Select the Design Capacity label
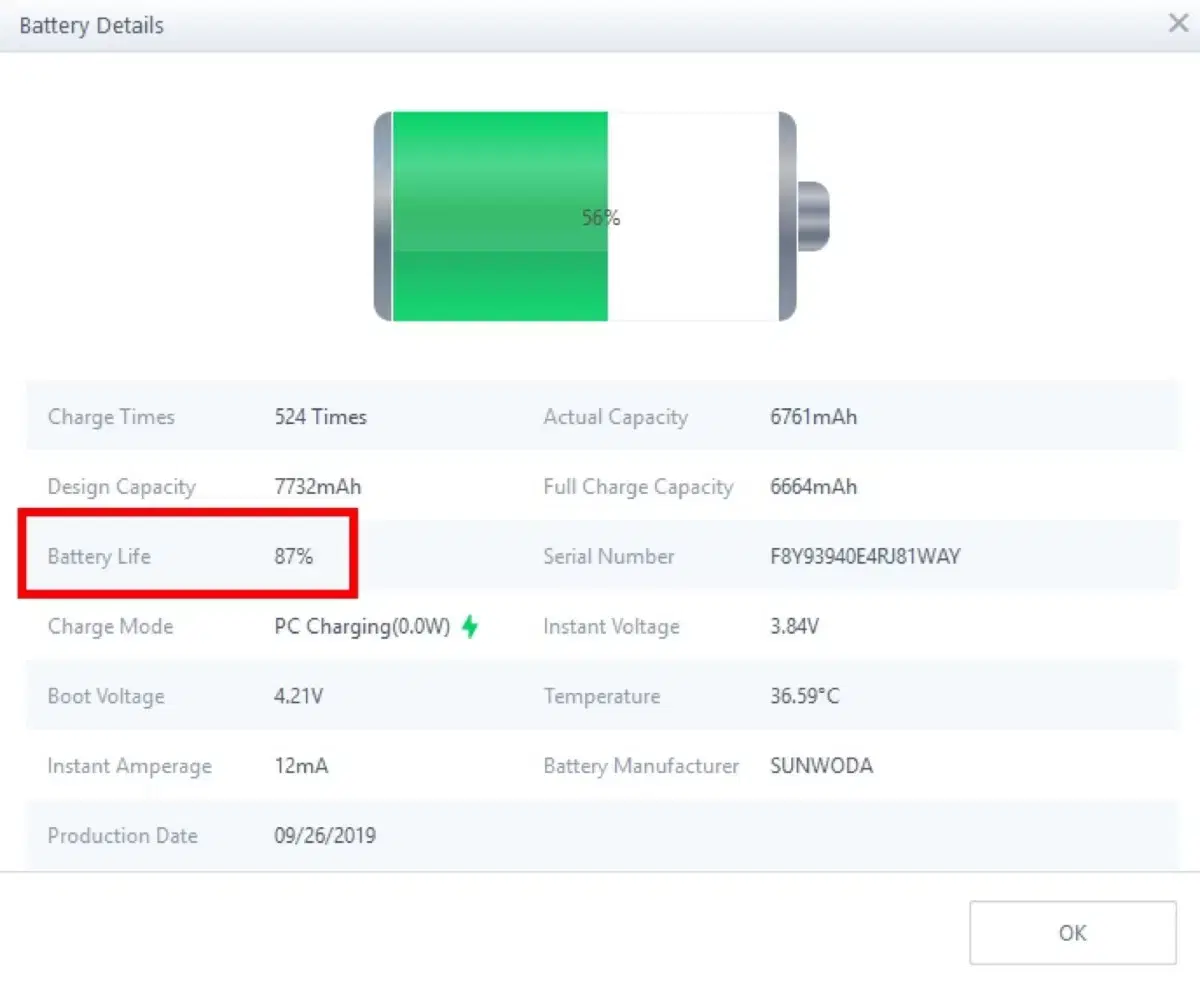The width and height of the screenshot is (1200, 986). coord(121,487)
